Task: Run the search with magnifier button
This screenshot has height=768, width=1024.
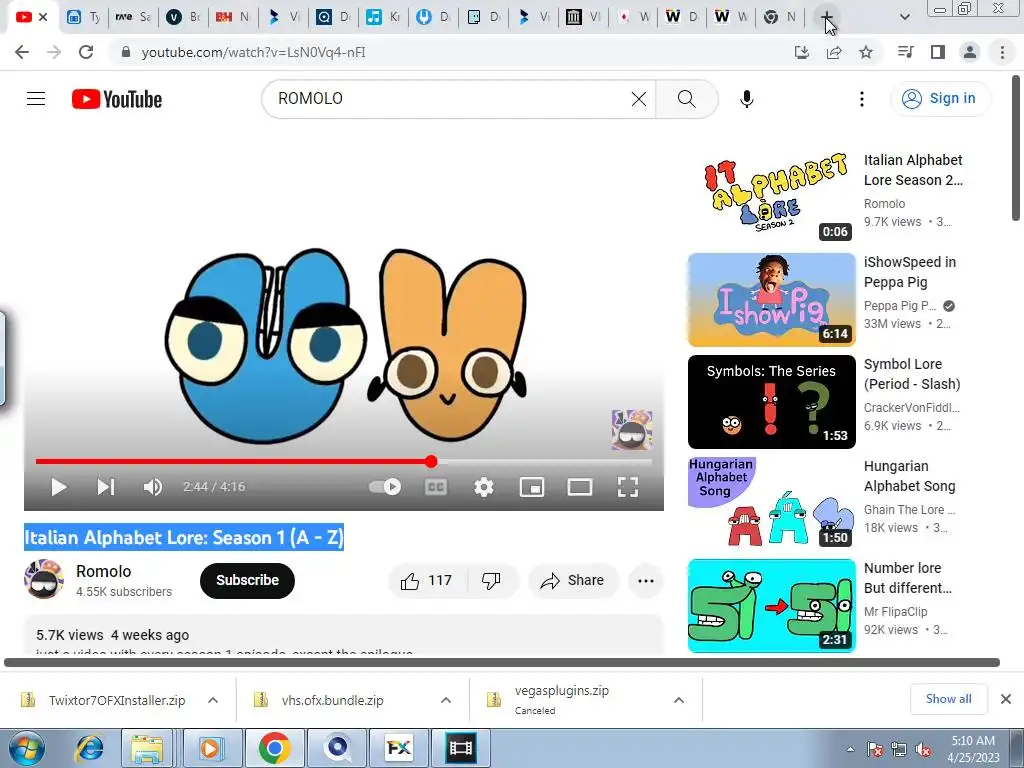Action: pos(686,99)
